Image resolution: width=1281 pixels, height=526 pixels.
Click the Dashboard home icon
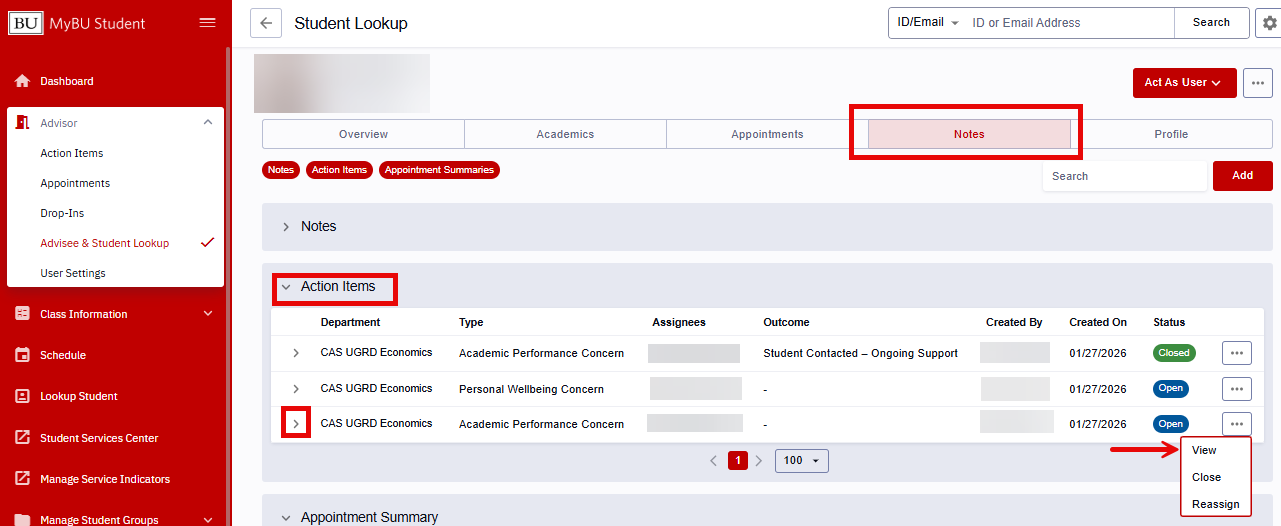pos(22,81)
